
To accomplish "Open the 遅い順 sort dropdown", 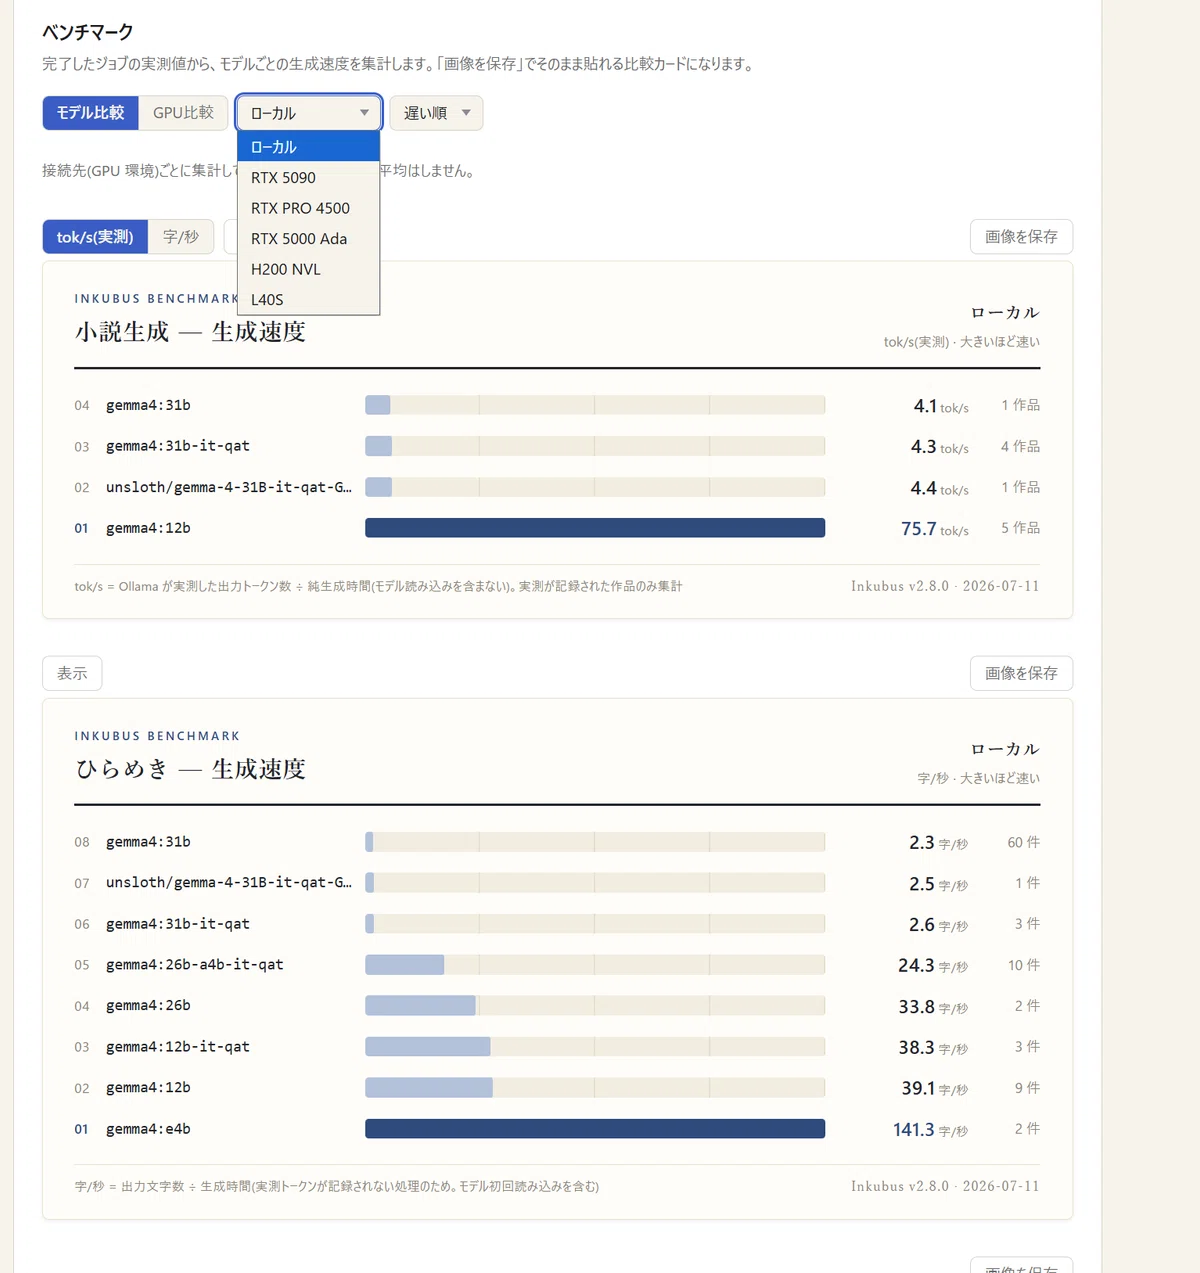I will (x=436, y=113).
